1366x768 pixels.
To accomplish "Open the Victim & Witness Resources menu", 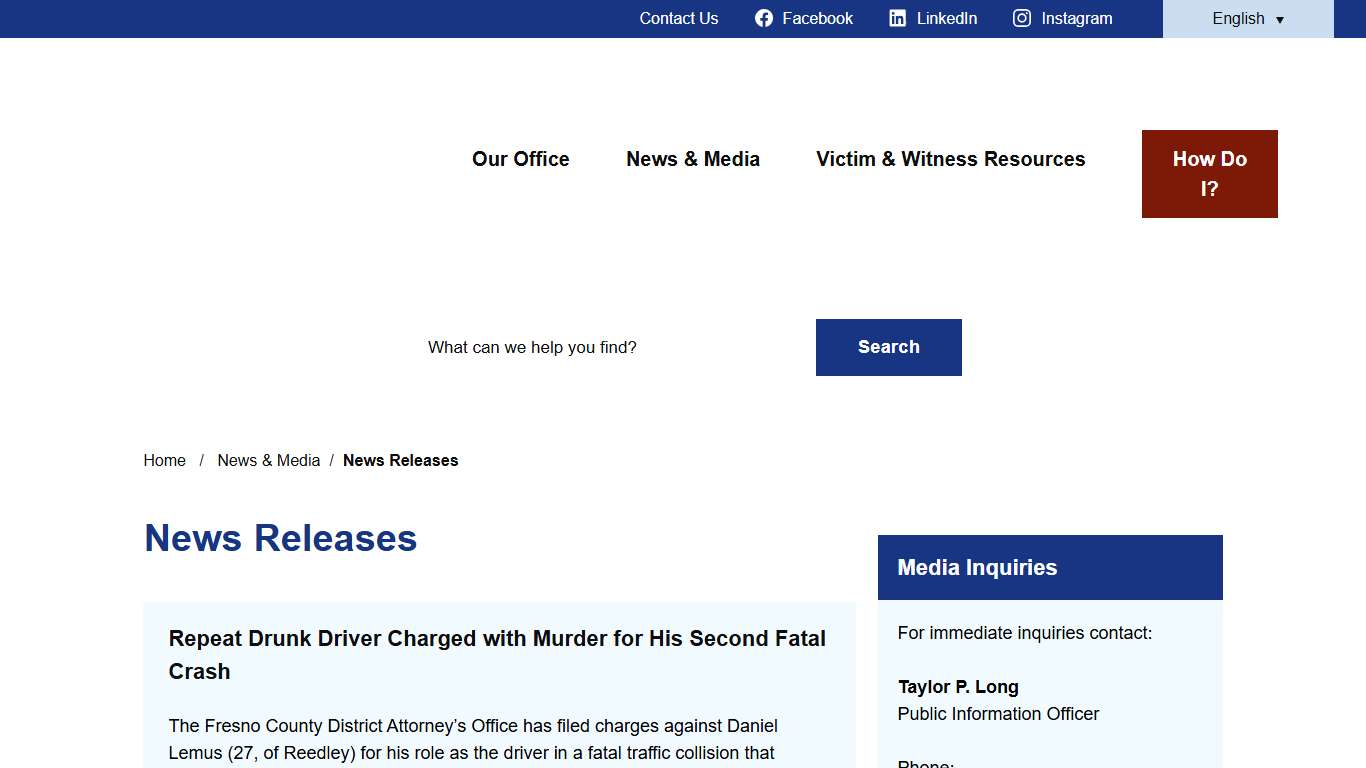I will point(950,159).
